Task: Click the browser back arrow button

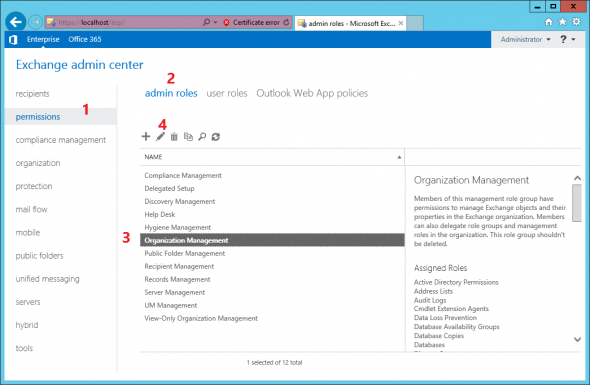Action: coord(15,22)
